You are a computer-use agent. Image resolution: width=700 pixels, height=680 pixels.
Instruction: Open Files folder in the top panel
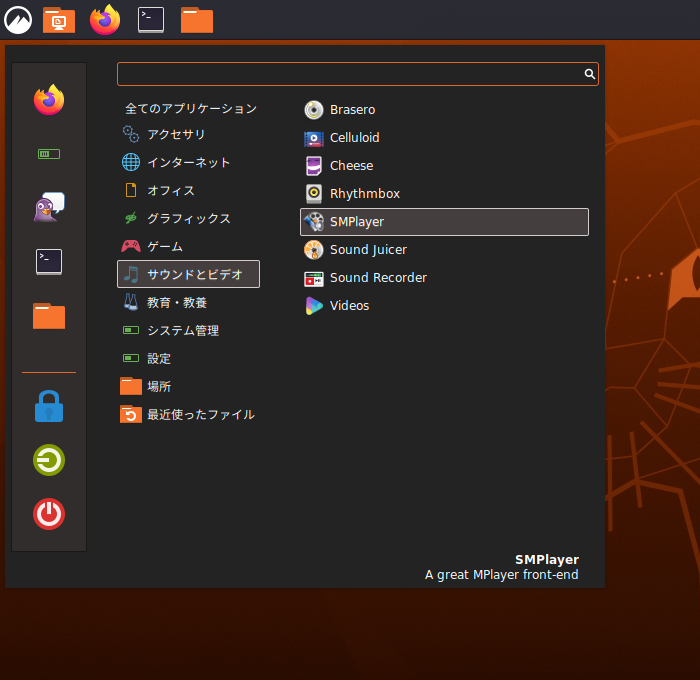[197, 20]
